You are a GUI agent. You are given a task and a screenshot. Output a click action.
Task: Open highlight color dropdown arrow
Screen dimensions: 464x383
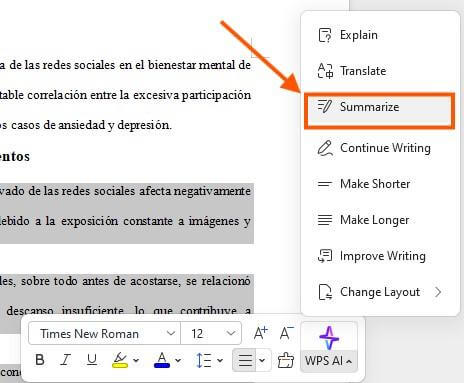pos(136,360)
